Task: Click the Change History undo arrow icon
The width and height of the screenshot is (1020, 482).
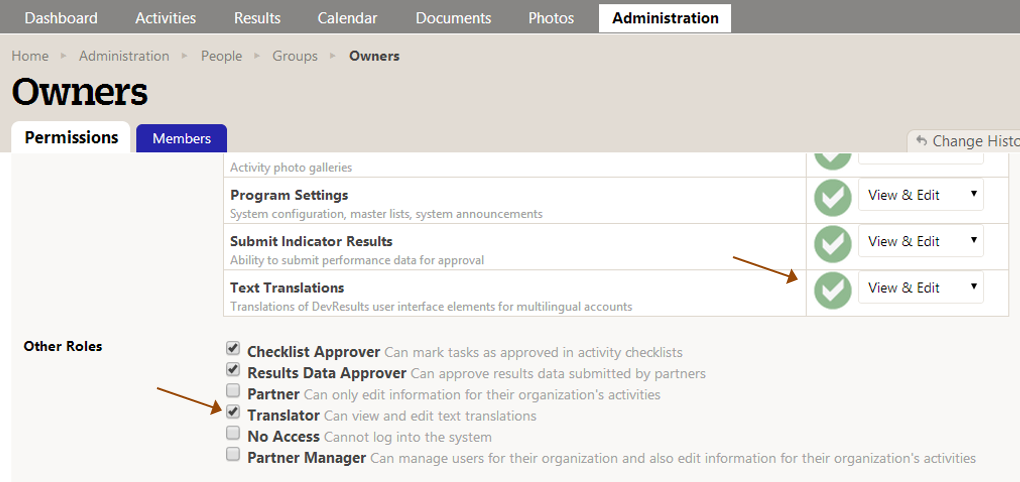Action: point(921,141)
